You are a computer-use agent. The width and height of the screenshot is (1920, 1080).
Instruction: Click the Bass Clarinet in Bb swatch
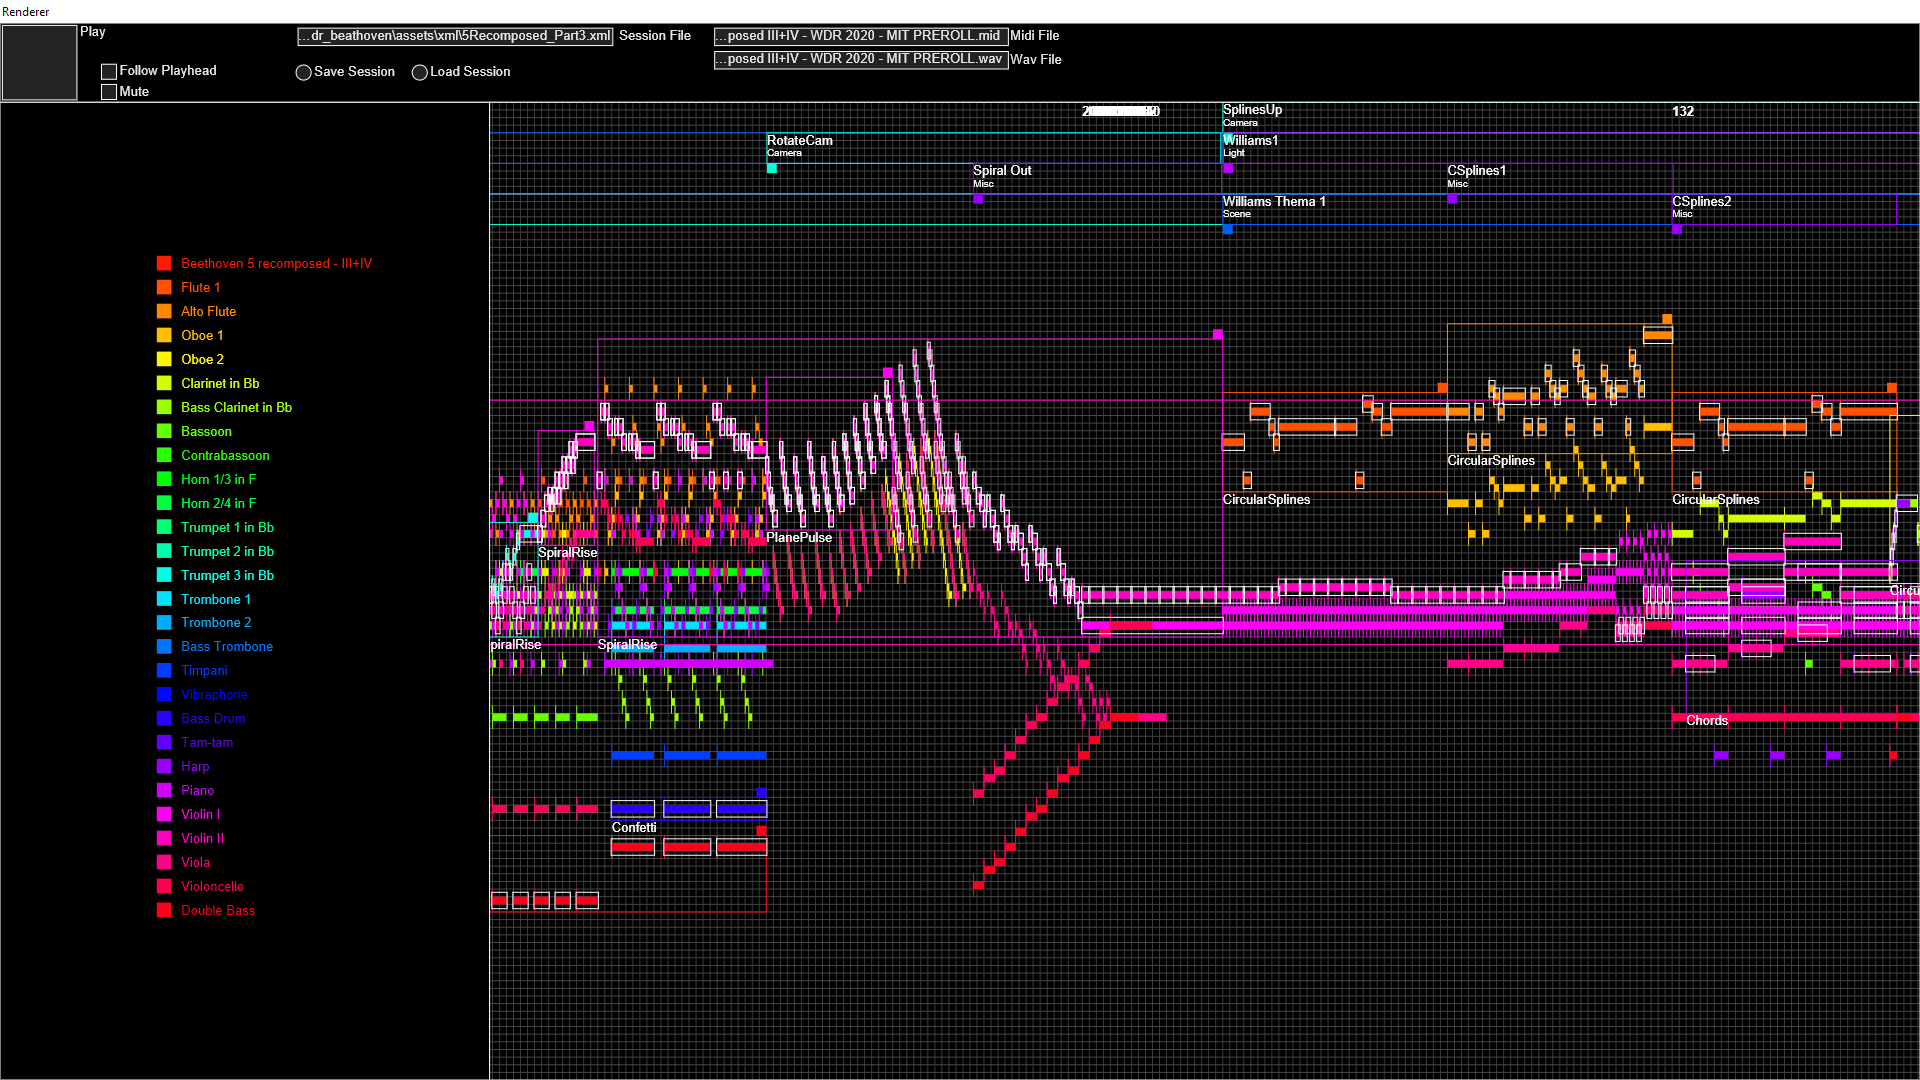click(x=164, y=407)
